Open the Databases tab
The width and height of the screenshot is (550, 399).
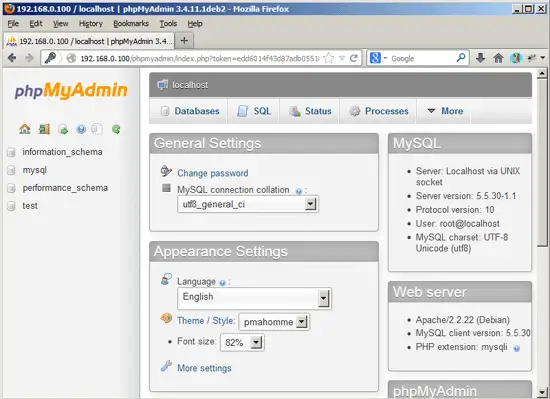pyautogui.click(x=190, y=111)
